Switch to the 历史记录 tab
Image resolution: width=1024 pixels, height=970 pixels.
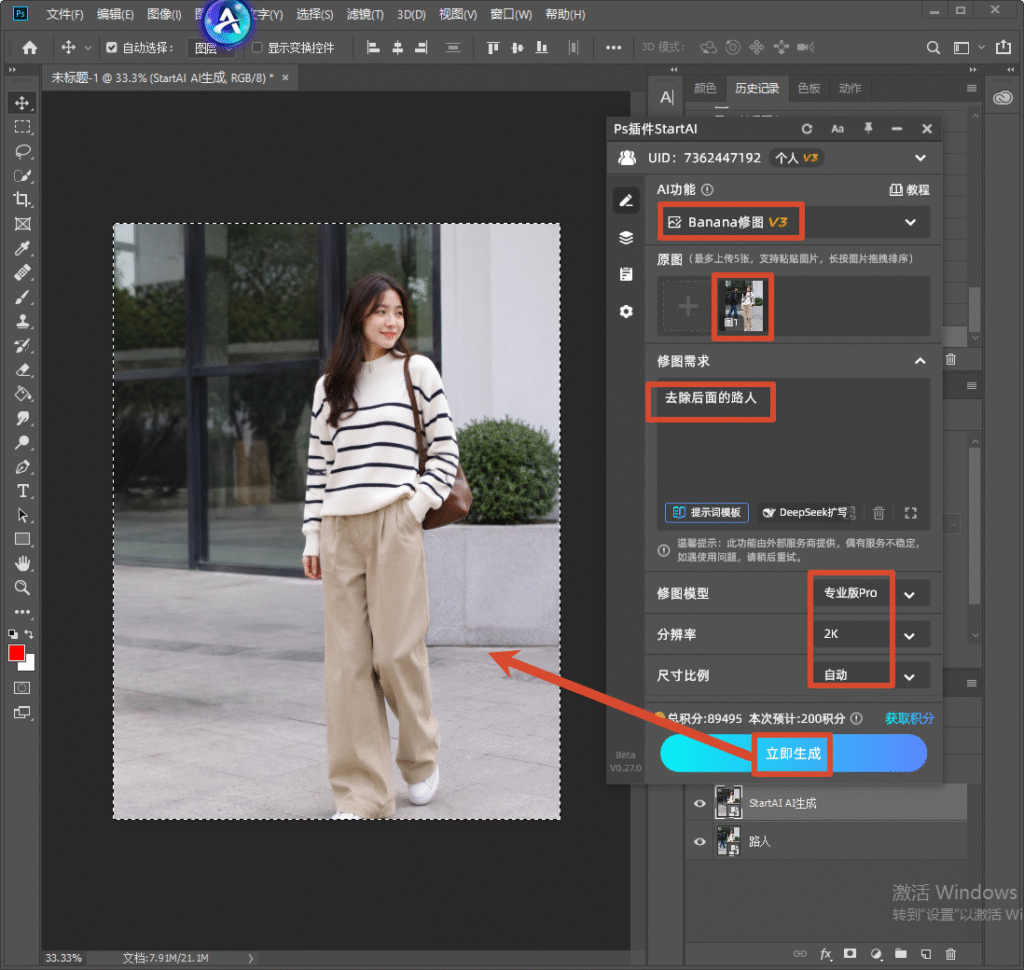tap(757, 88)
